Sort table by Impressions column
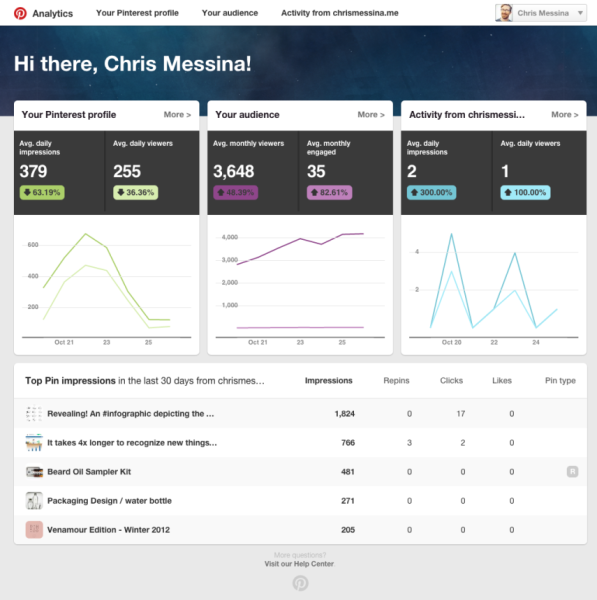The height and width of the screenshot is (600, 597). coord(328,380)
